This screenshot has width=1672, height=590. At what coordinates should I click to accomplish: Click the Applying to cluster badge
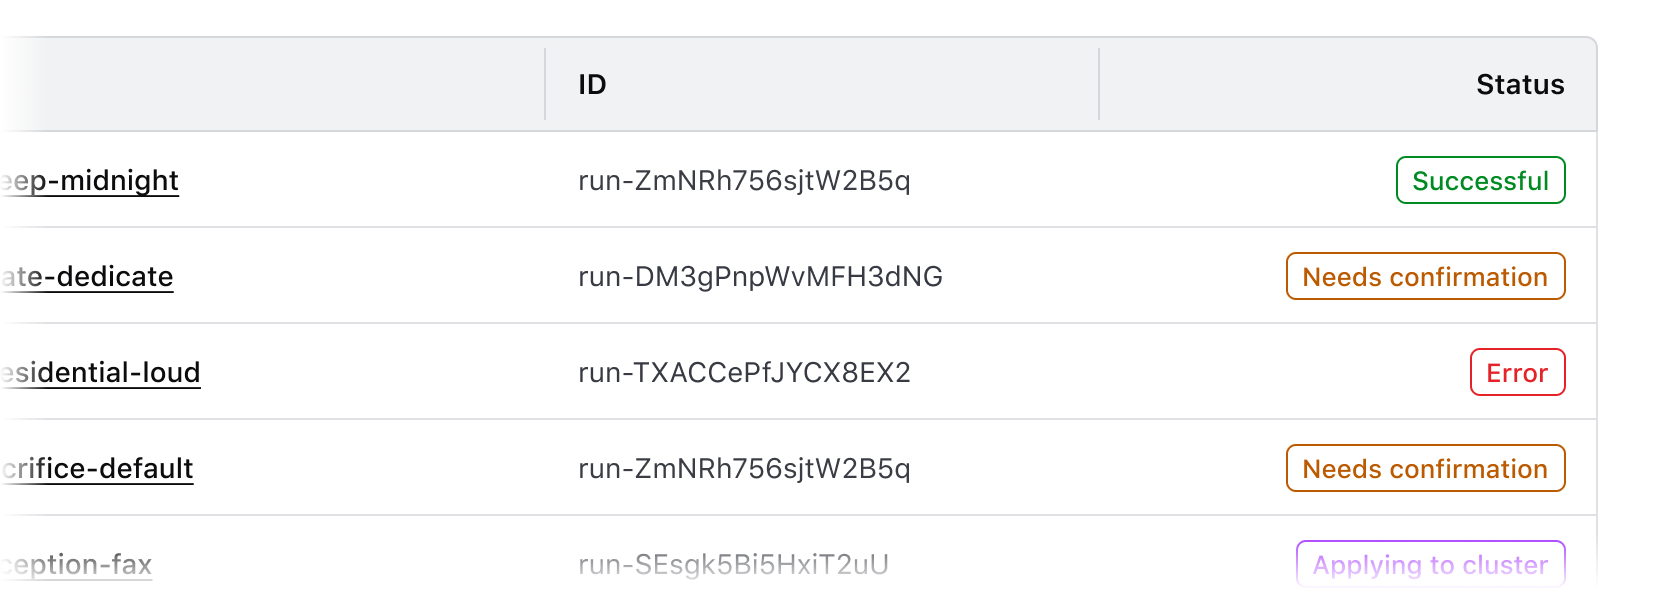click(1430, 565)
